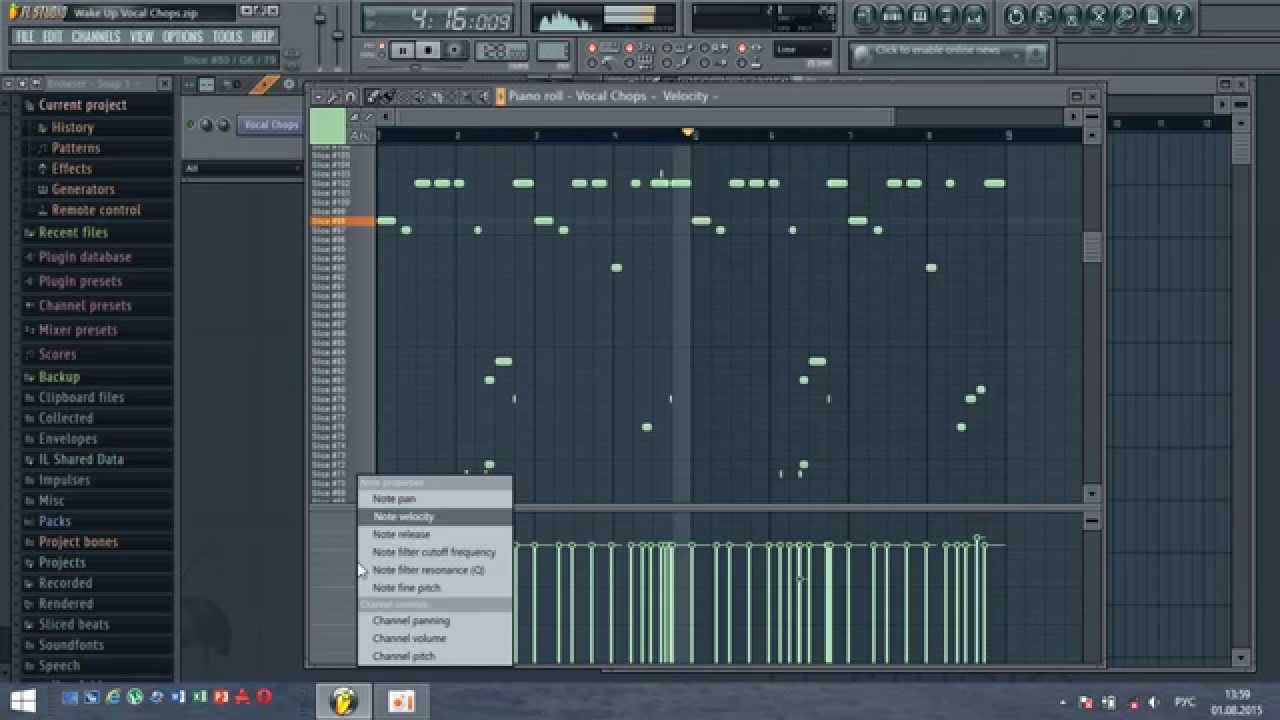Open the playlist window from top toolbar
1280x720 pixels.
coord(866,17)
